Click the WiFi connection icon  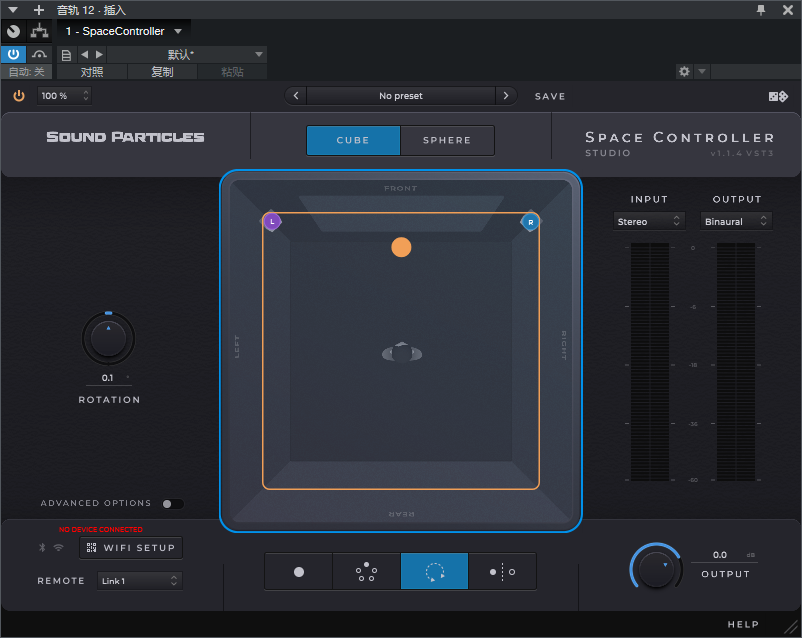tap(59, 547)
